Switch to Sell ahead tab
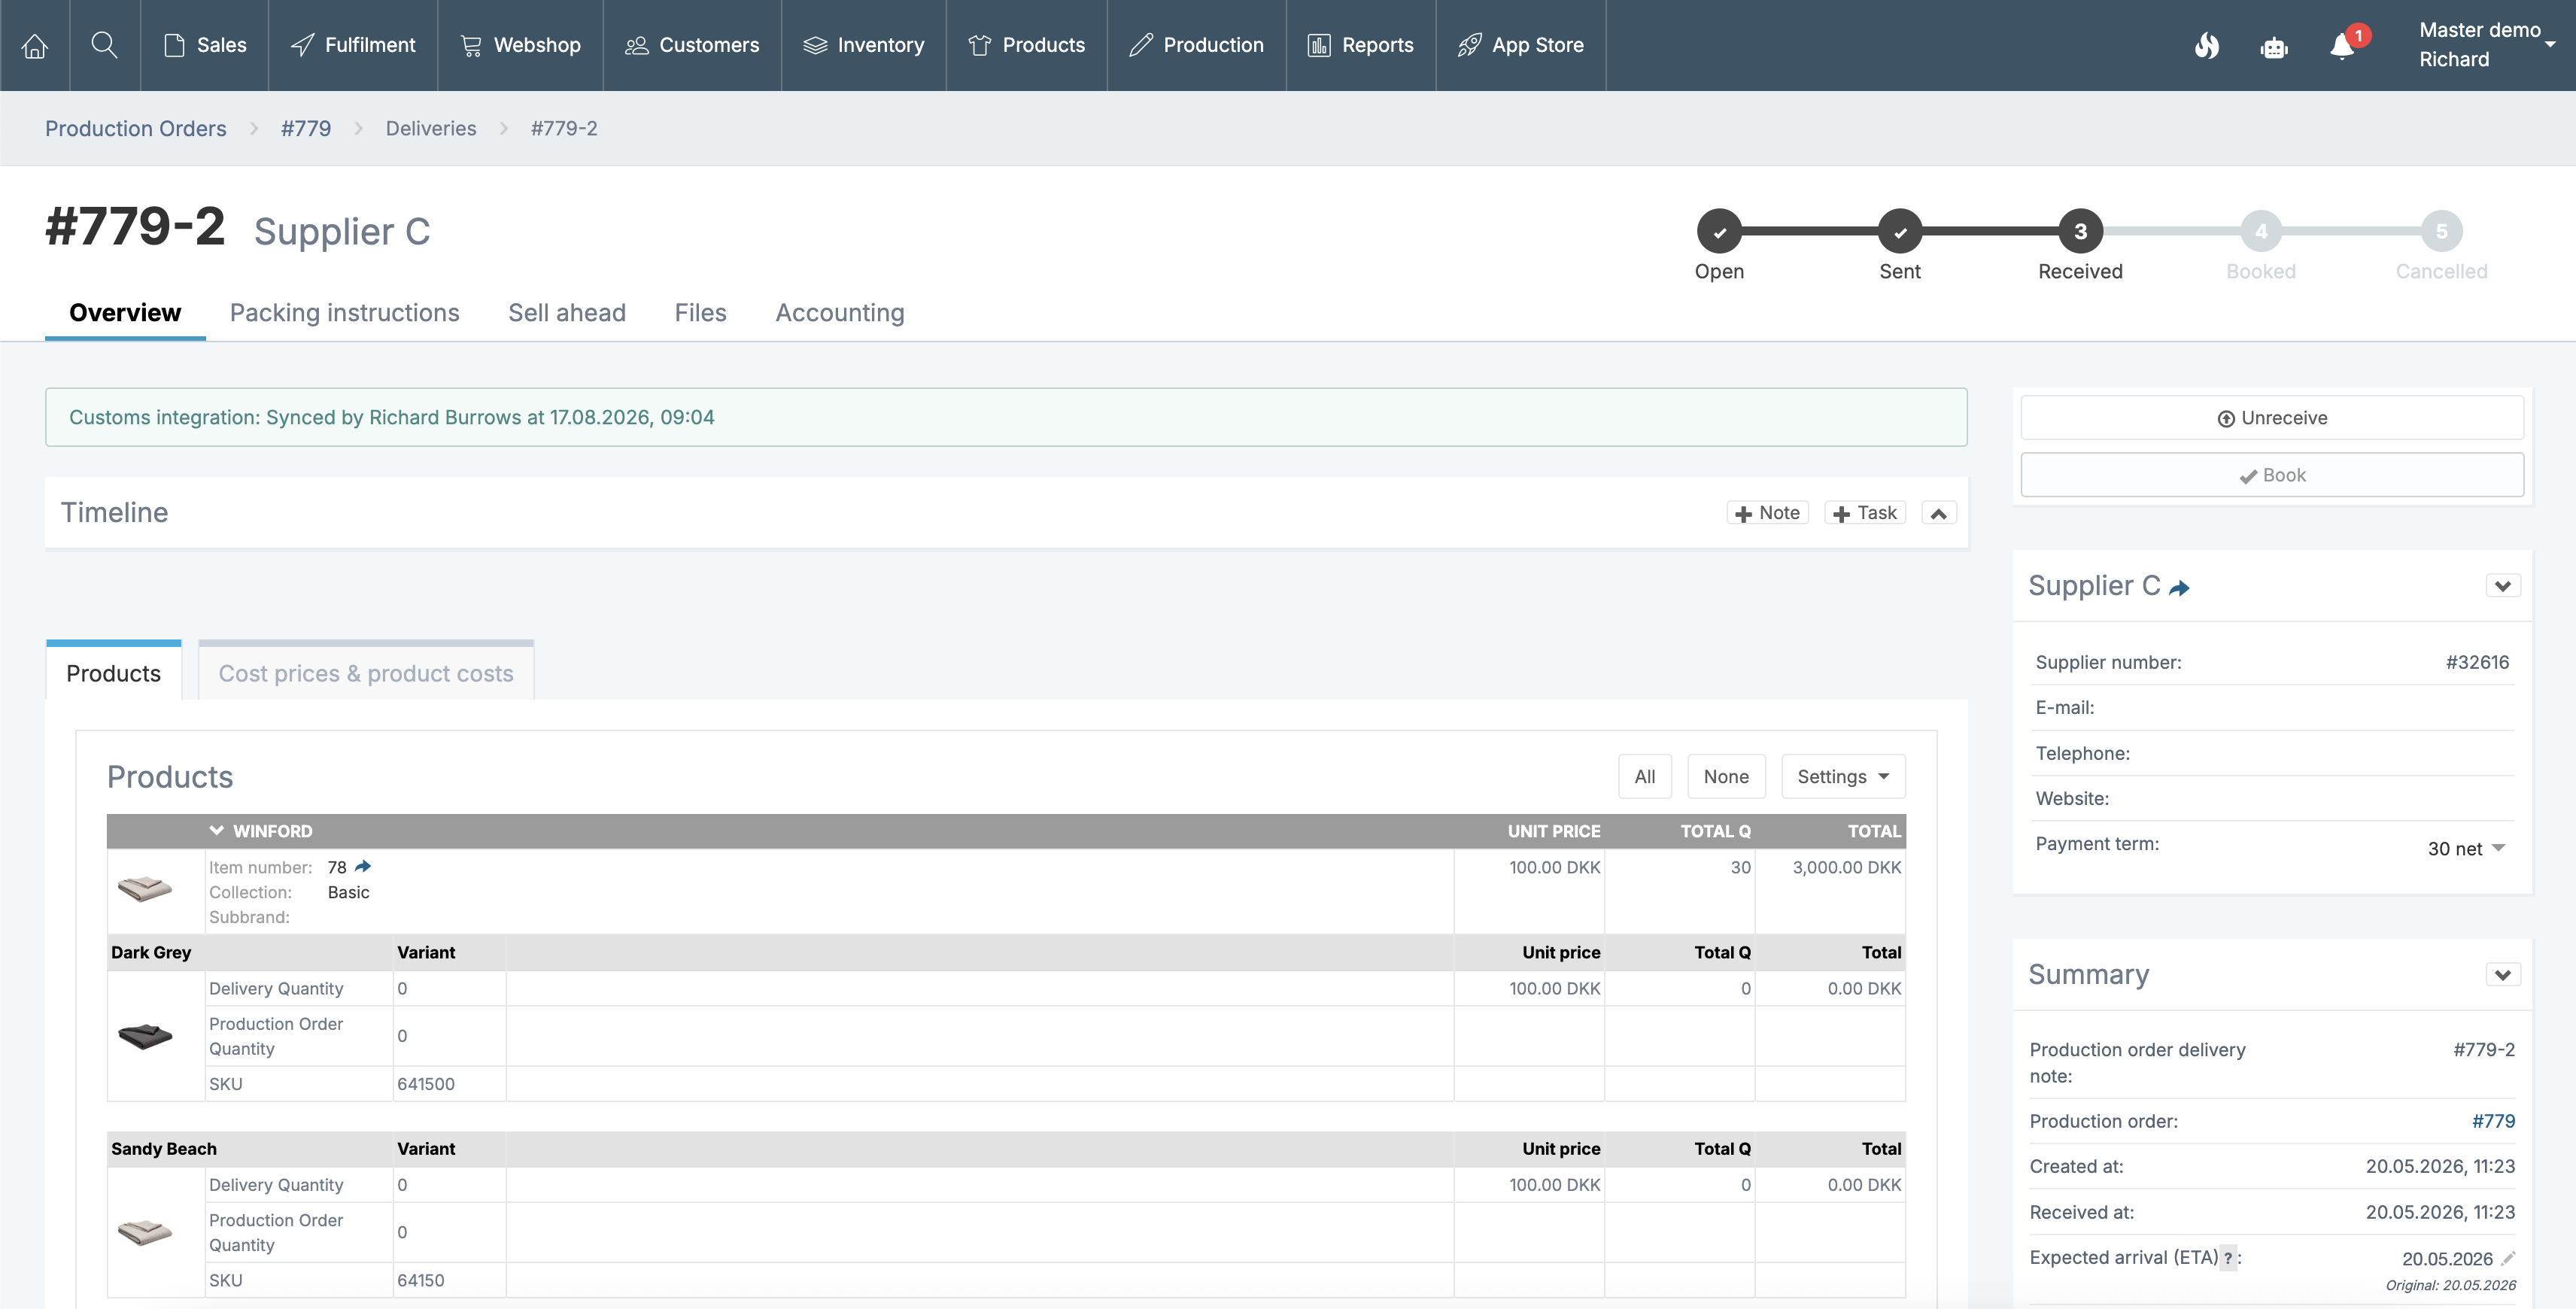This screenshot has width=2576, height=1309. (x=567, y=313)
